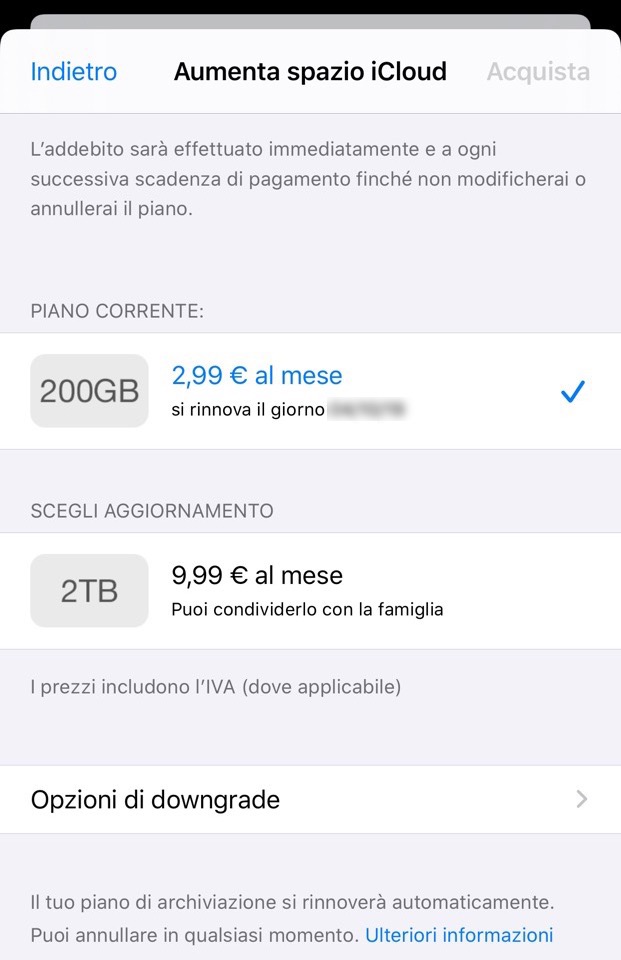Select the 2,99 € al mese plan
This screenshot has width=621, height=960.
point(257,375)
